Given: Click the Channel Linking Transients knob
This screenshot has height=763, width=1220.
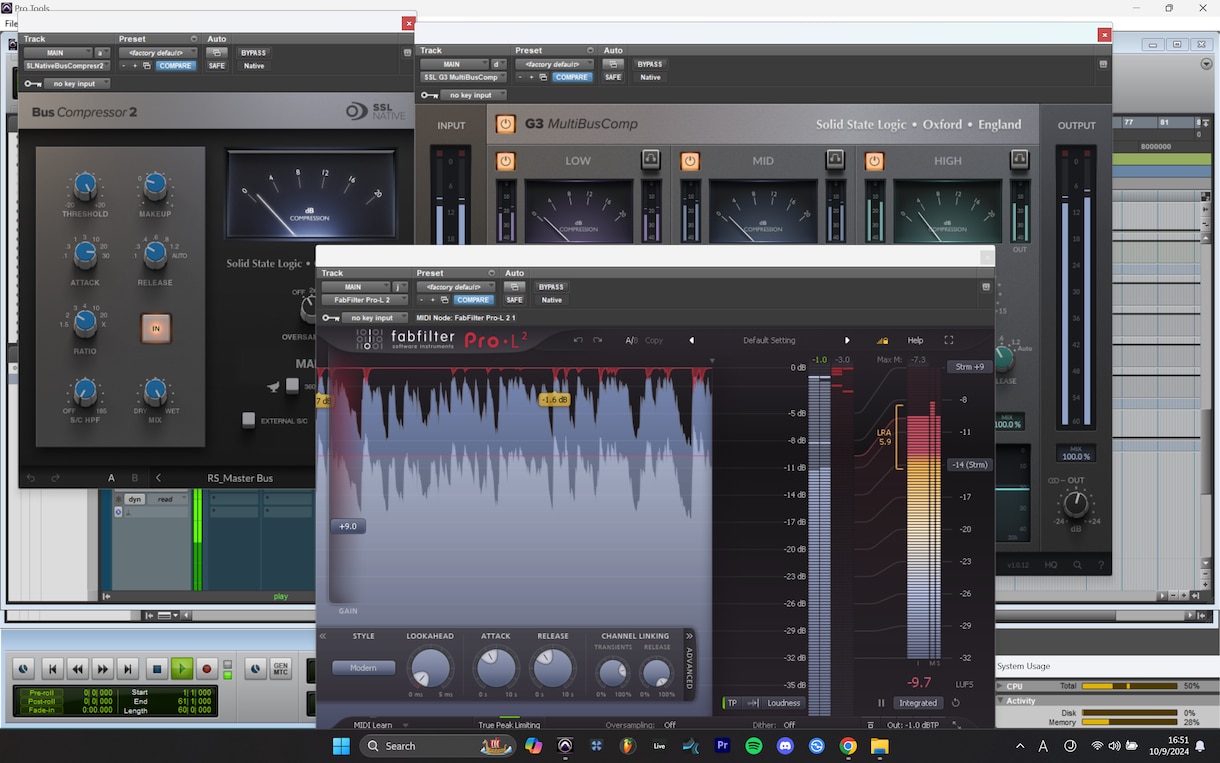Looking at the screenshot, I should 613,672.
